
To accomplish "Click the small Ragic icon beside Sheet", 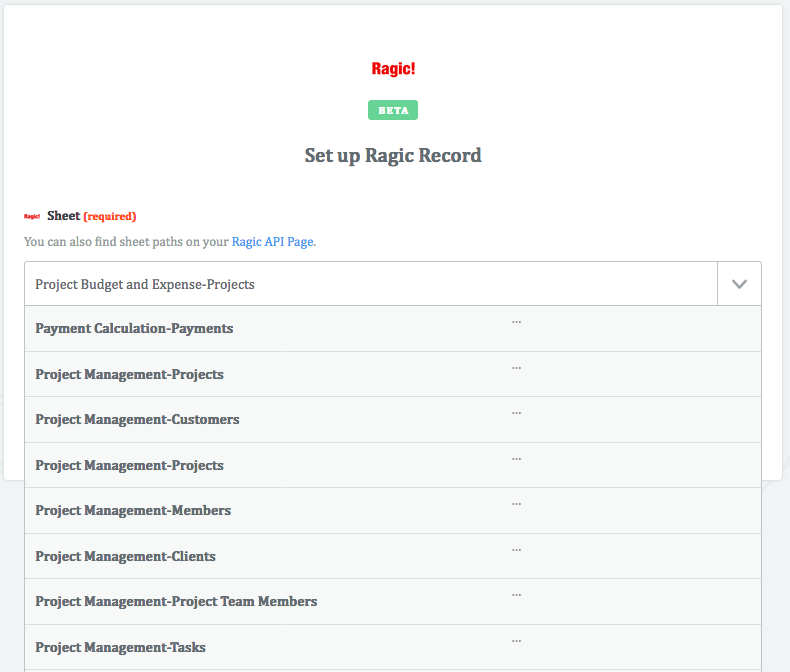I will click(x=32, y=216).
